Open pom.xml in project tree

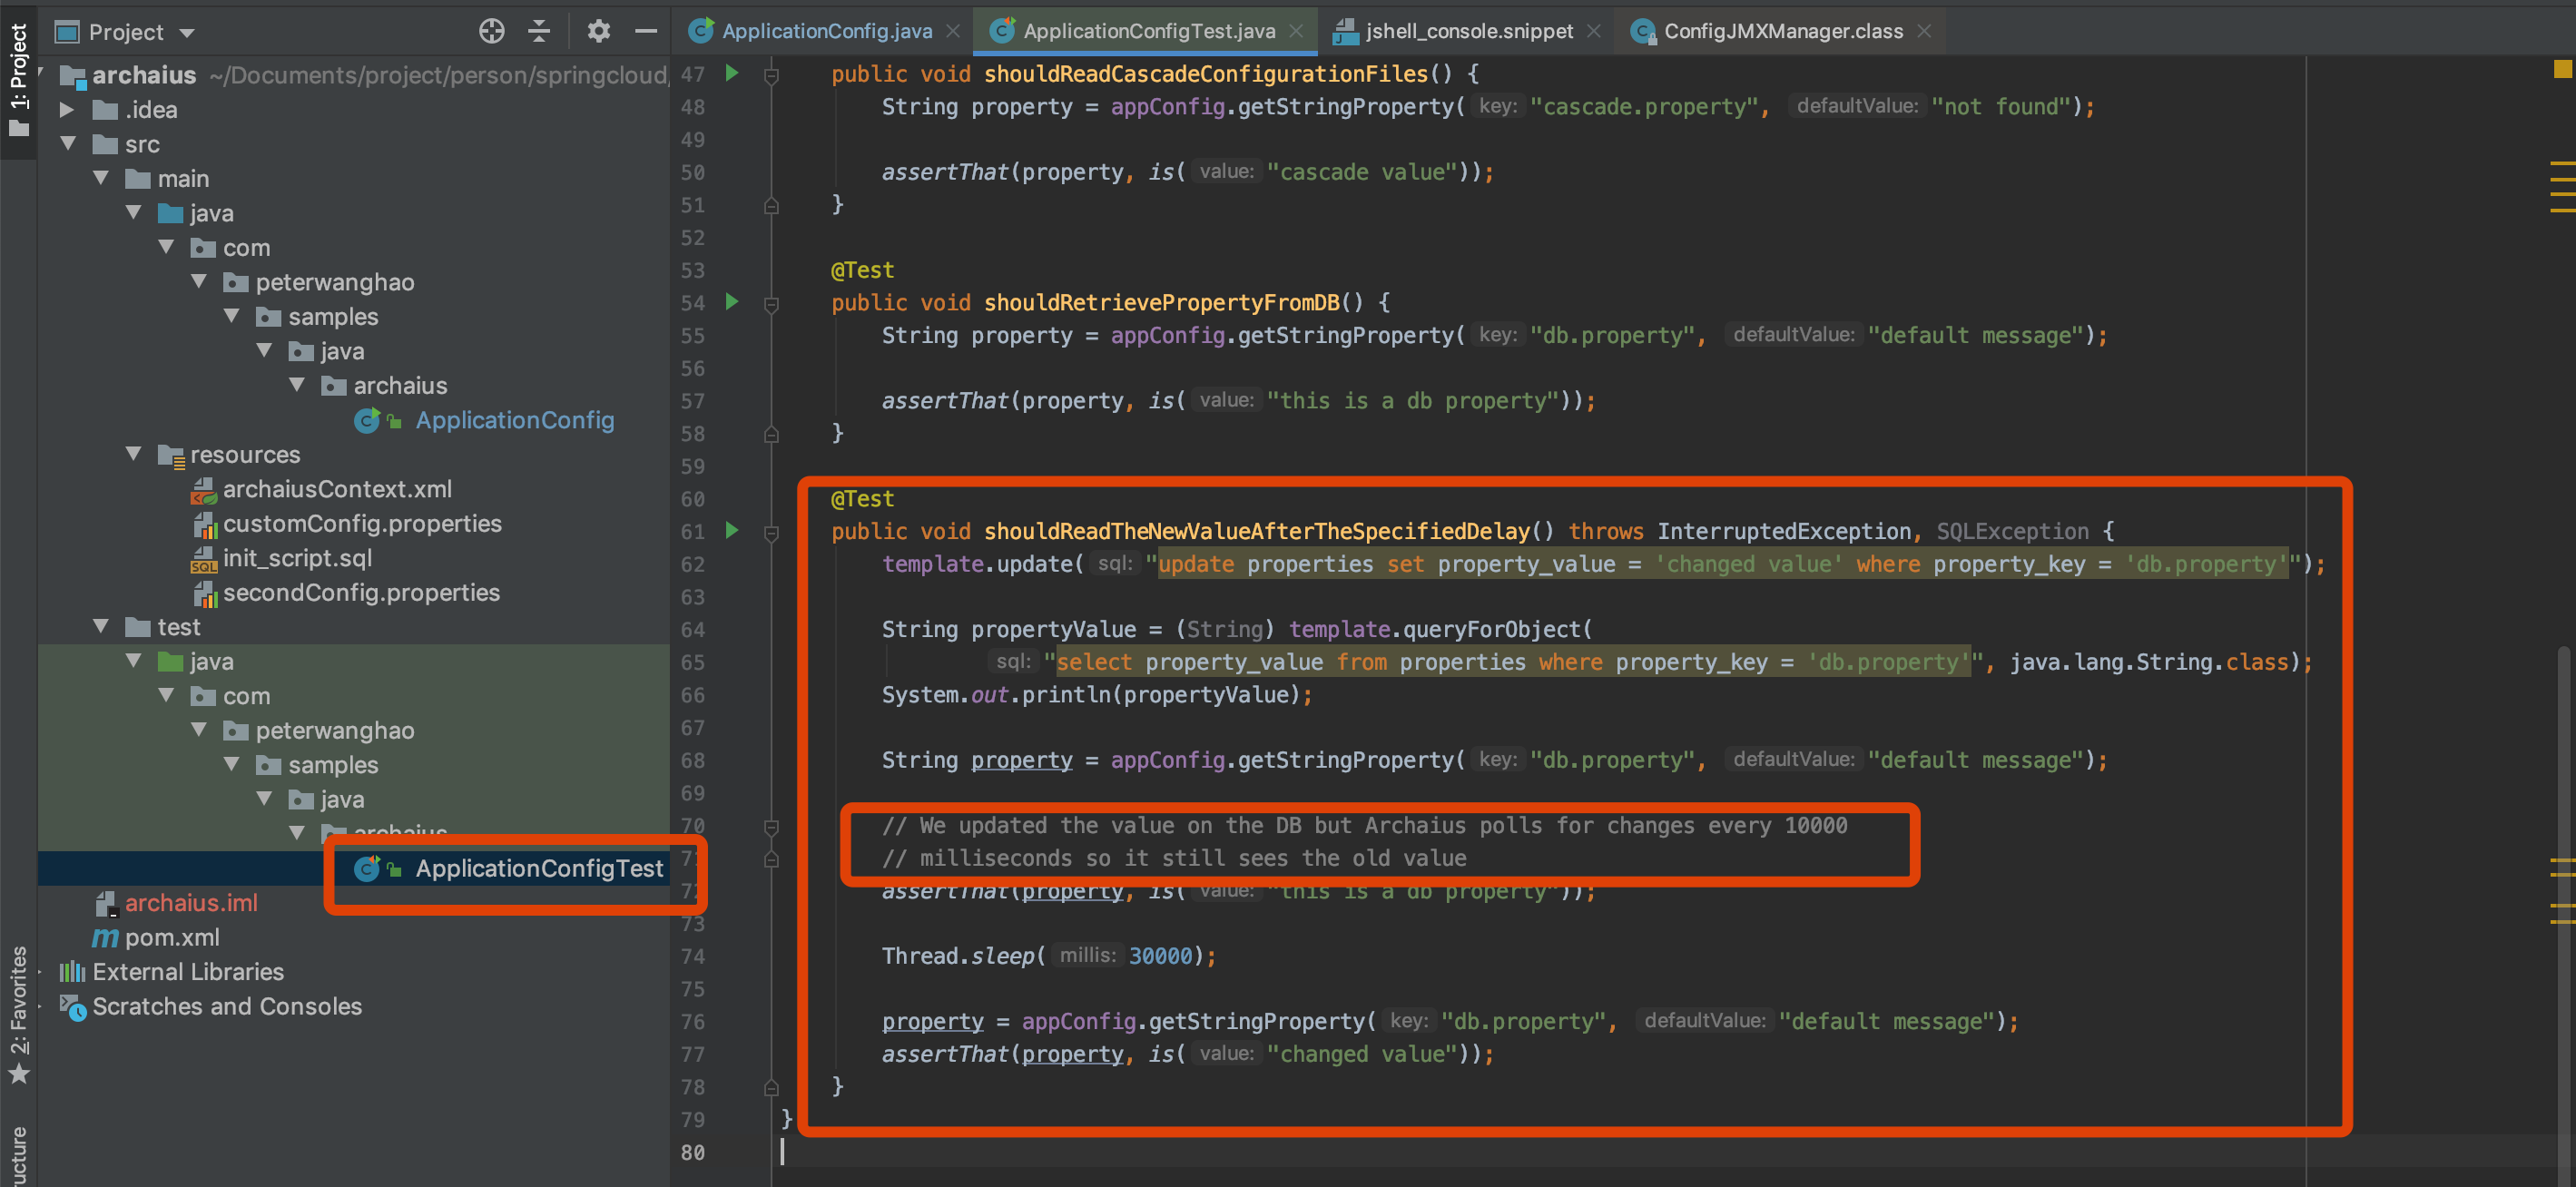coord(171,937)
